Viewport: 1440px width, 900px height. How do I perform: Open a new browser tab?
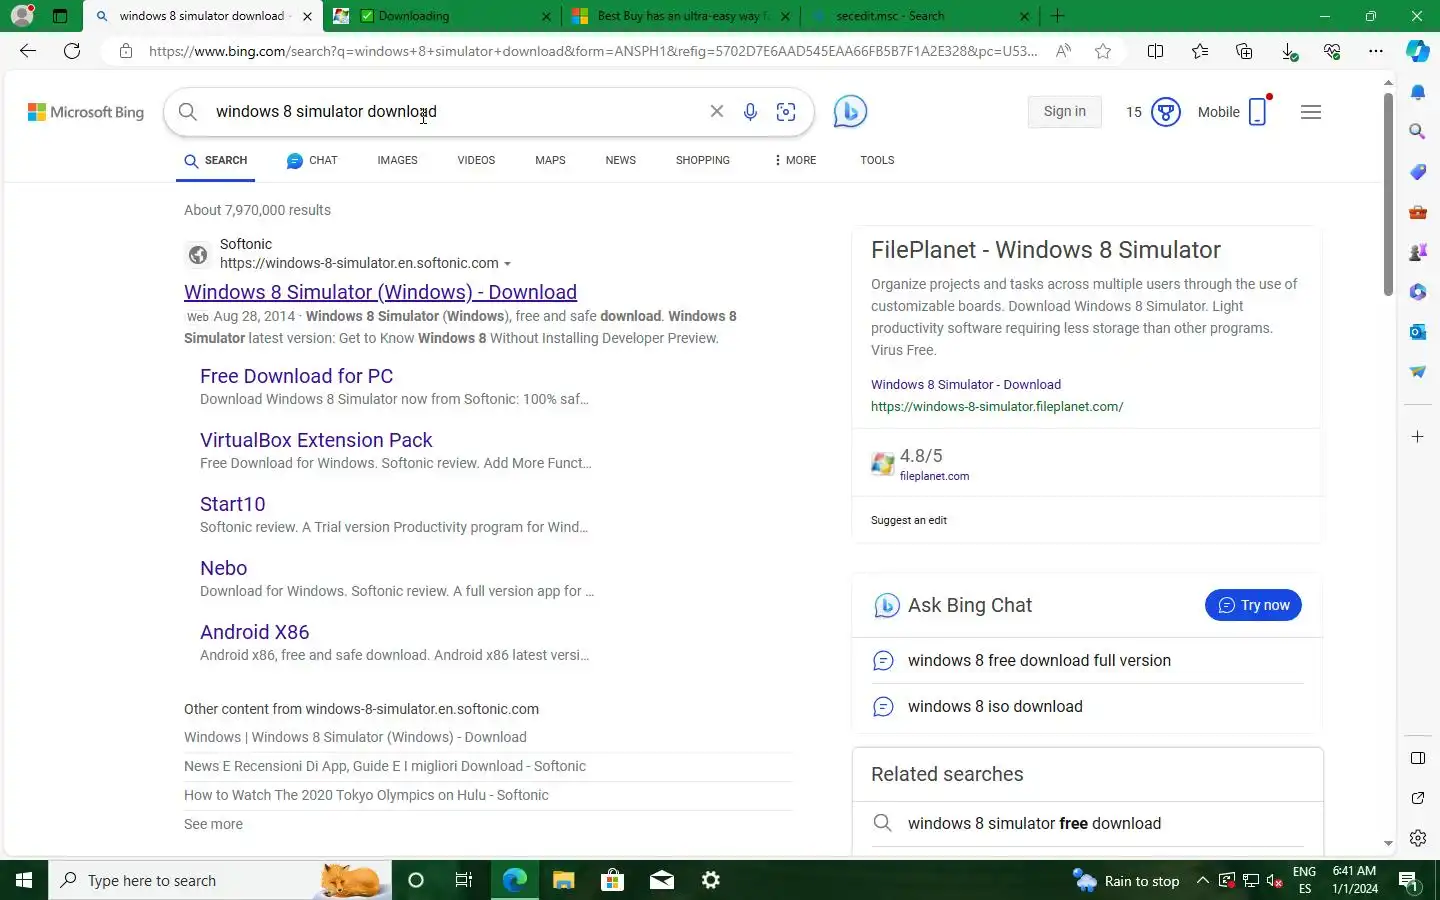(x=1057, y=16)
